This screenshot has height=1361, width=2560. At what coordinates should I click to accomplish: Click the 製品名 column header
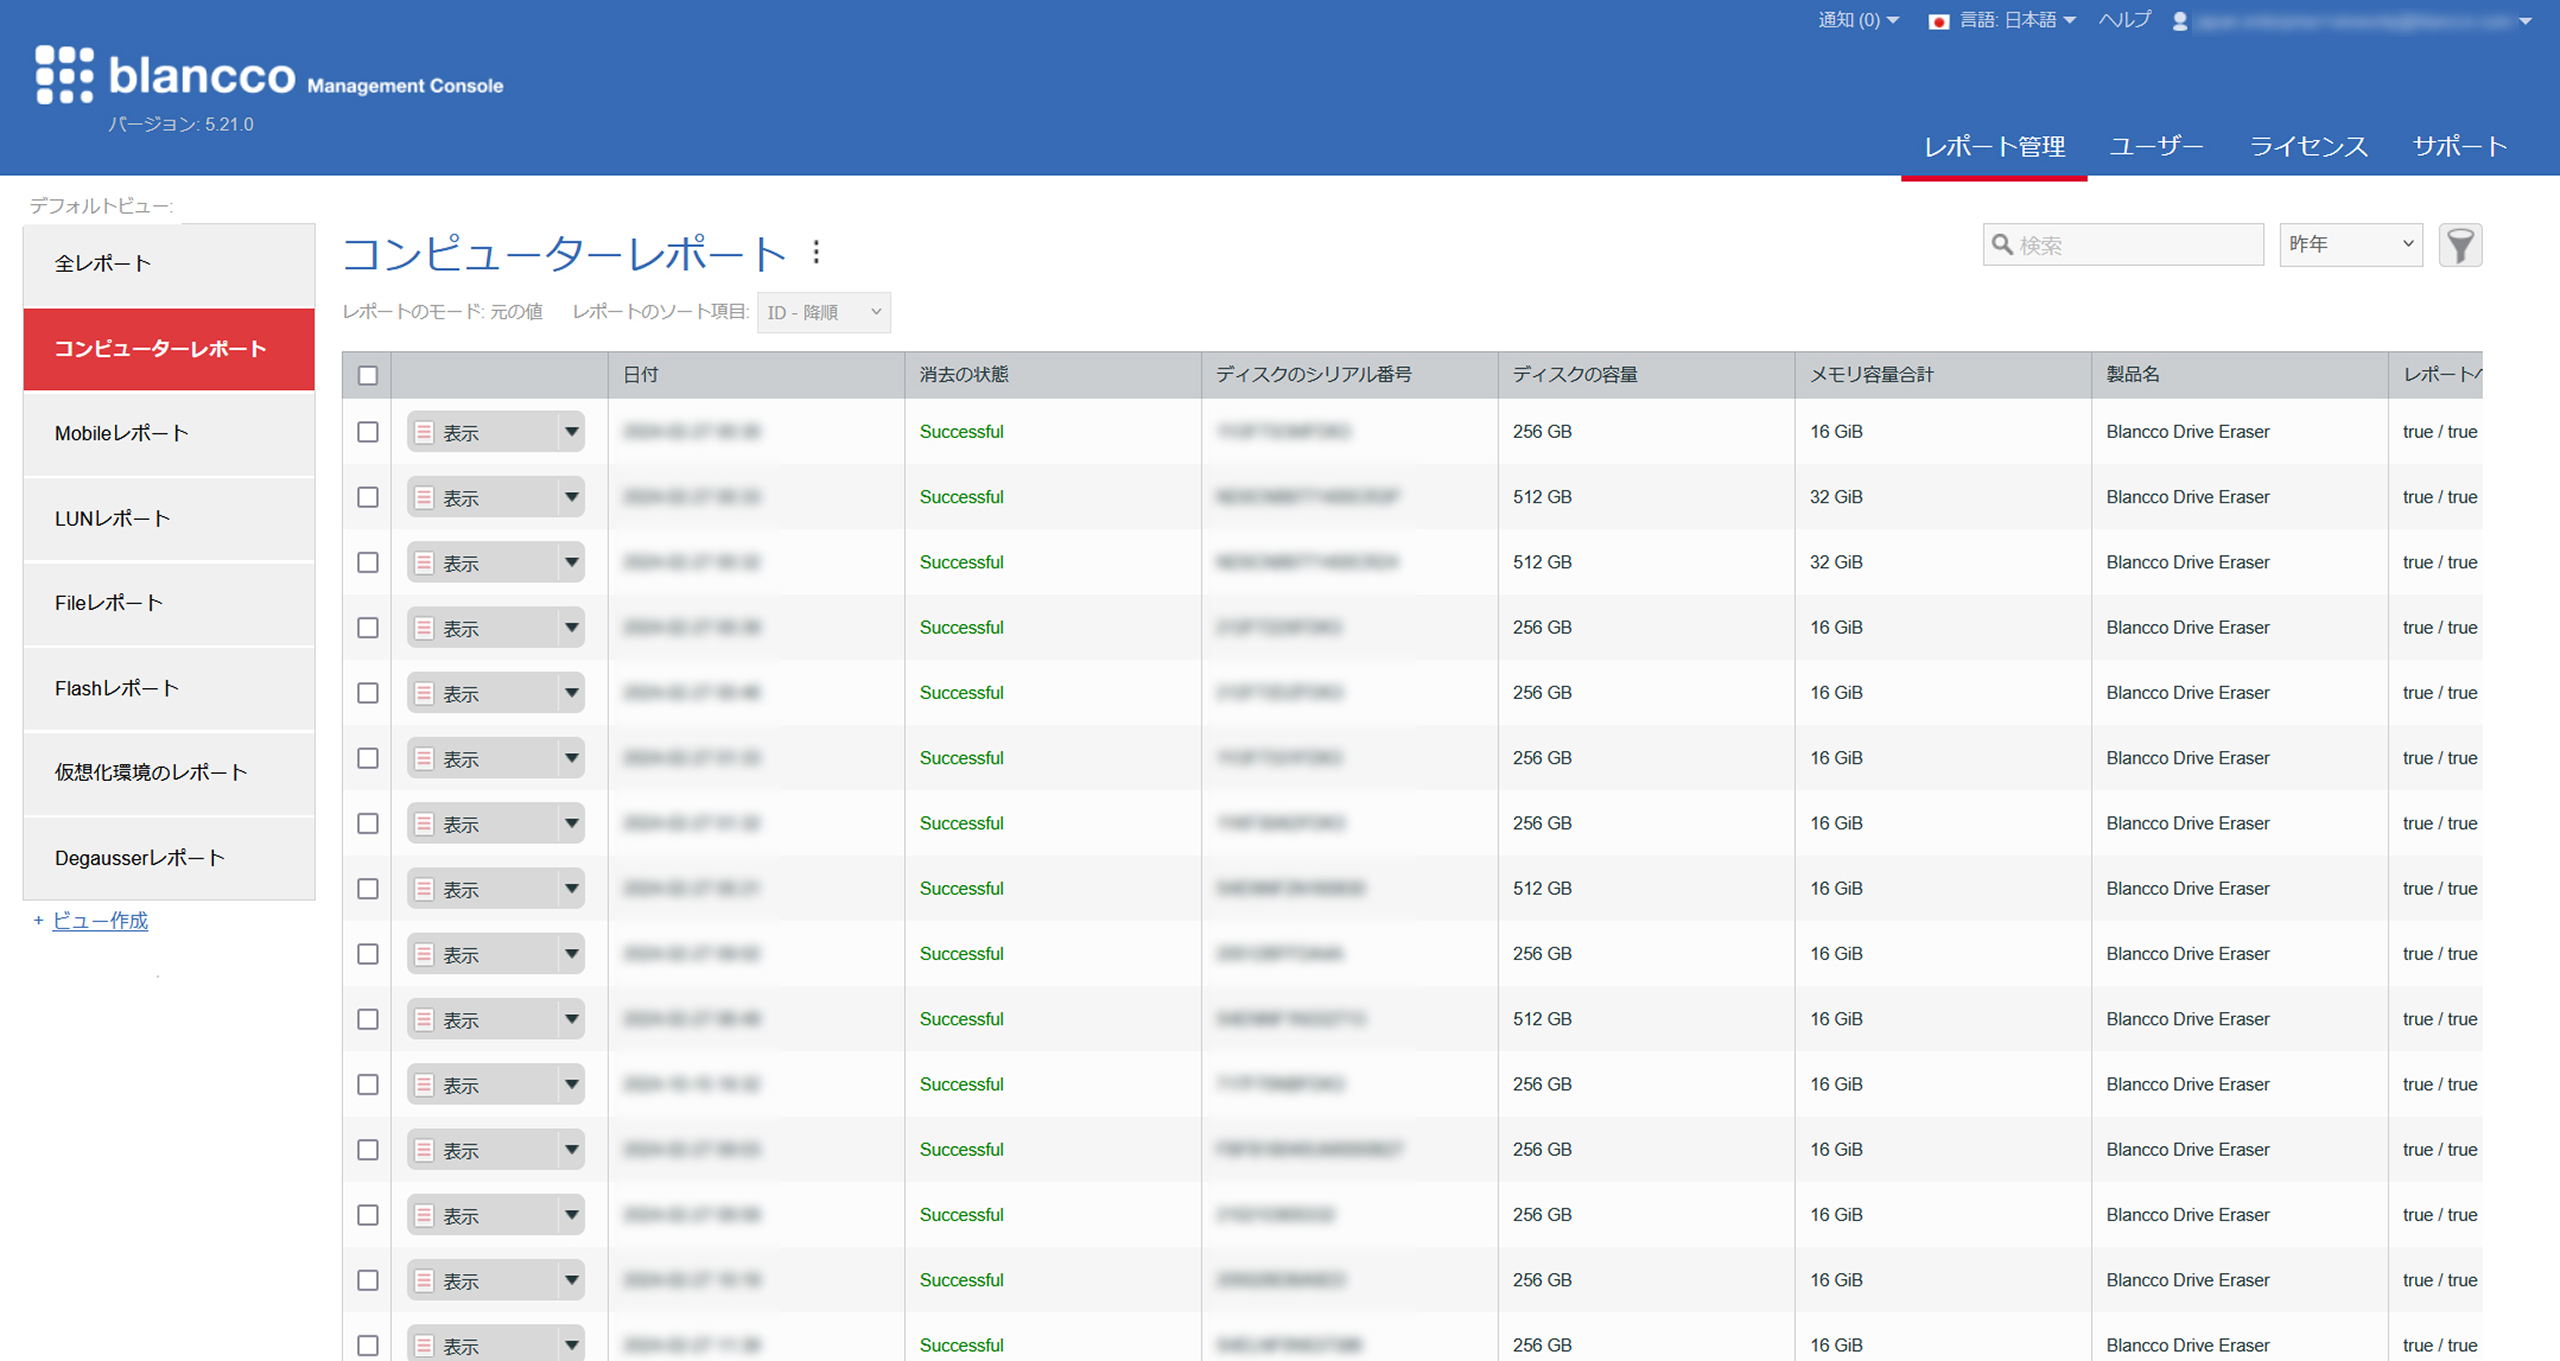[2240, 375]
